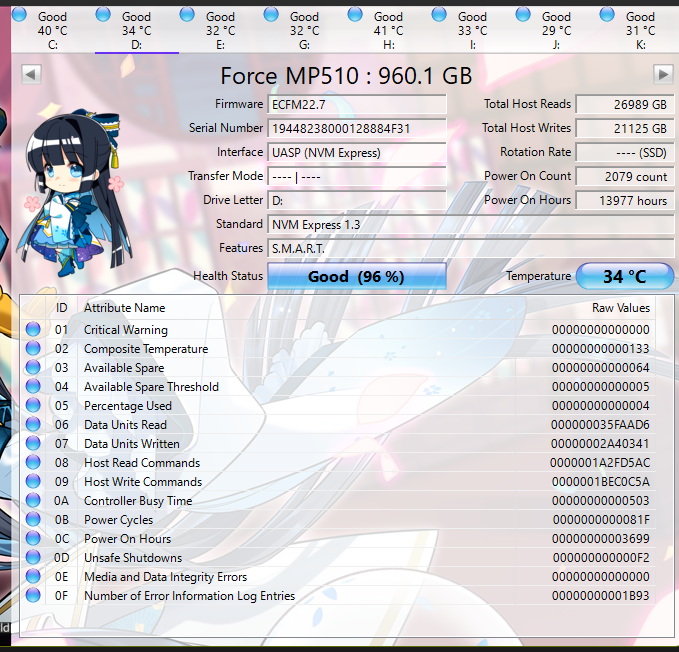Click status orb for Available Spare Threshold
The image size is (679, 652).
[33, 387]
